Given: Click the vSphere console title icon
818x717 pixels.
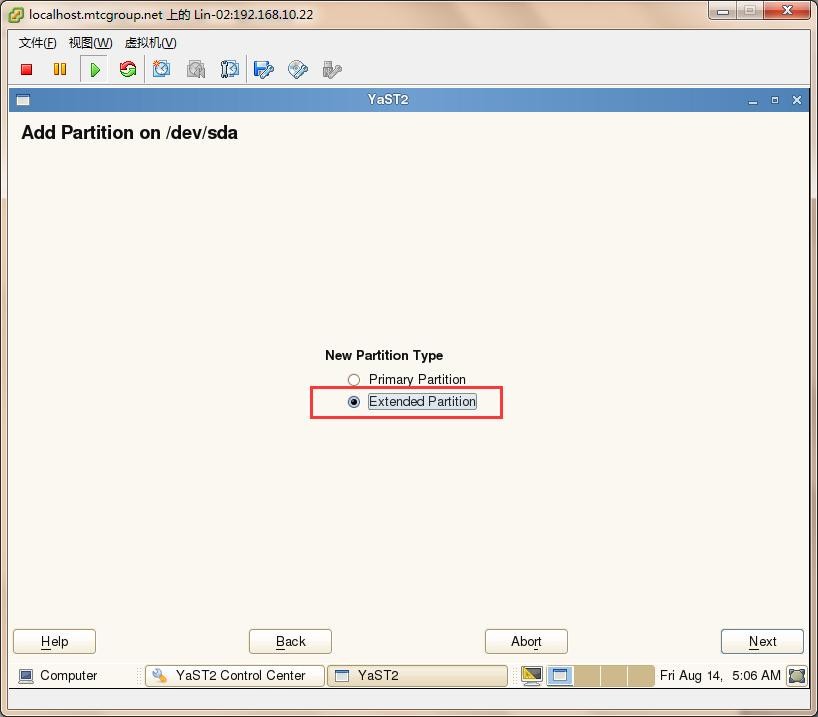Looking at the screenshot, I should [x=16, y=15].
